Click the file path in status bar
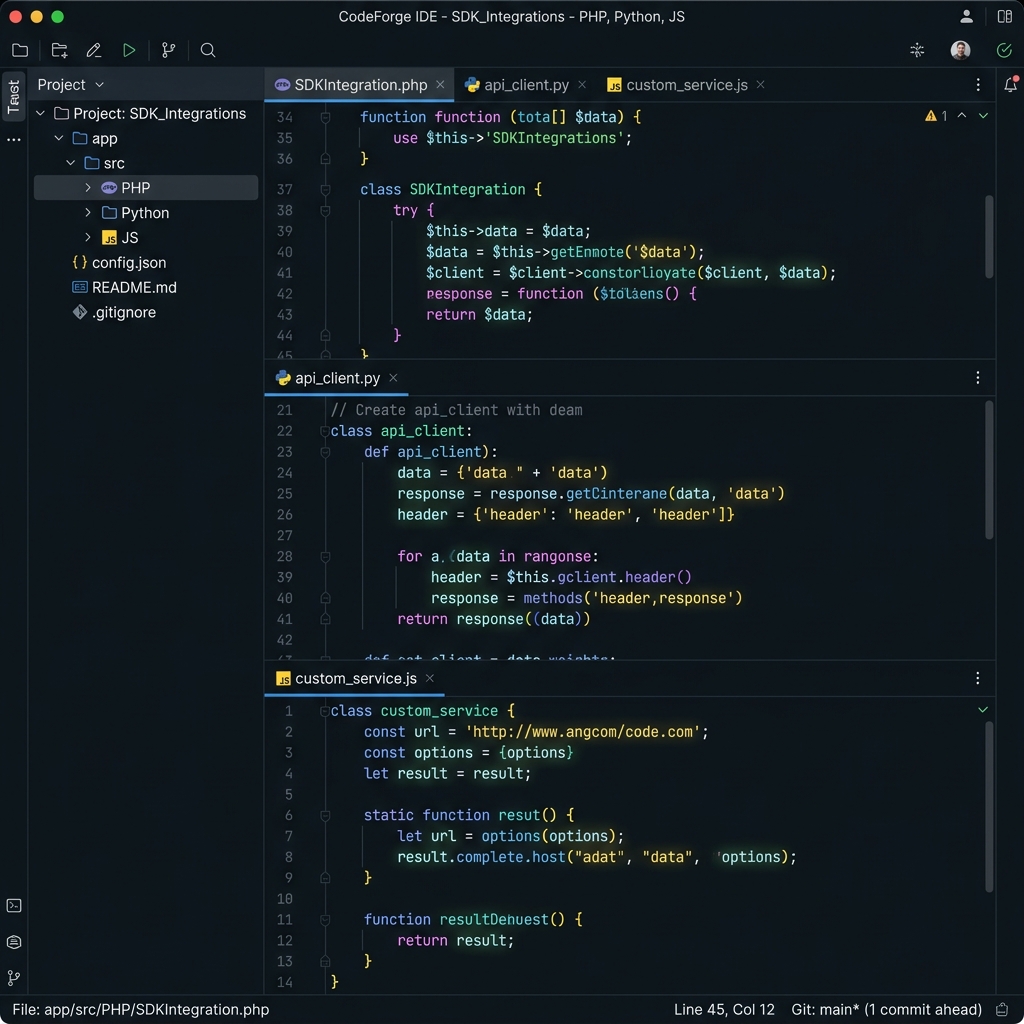Screen dimensions: 1024x1024 (x=140, y=1010)
